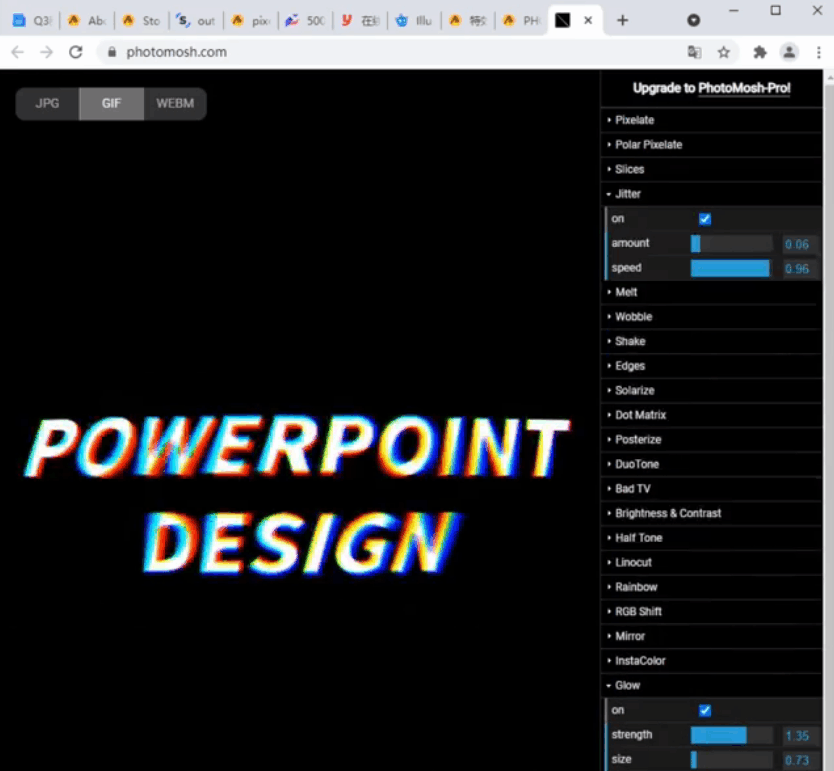Switch to the Sto browser tab
This screenshot has height=771, width=834.
coord(141,21)
